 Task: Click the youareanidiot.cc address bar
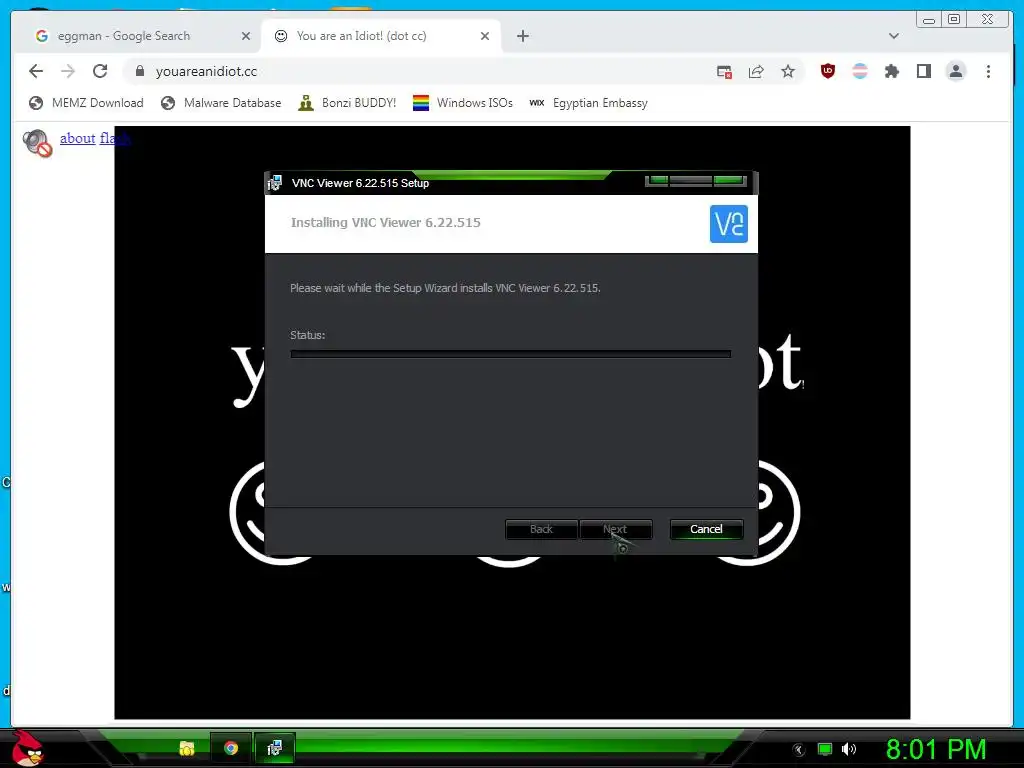(x=418, y=71)
